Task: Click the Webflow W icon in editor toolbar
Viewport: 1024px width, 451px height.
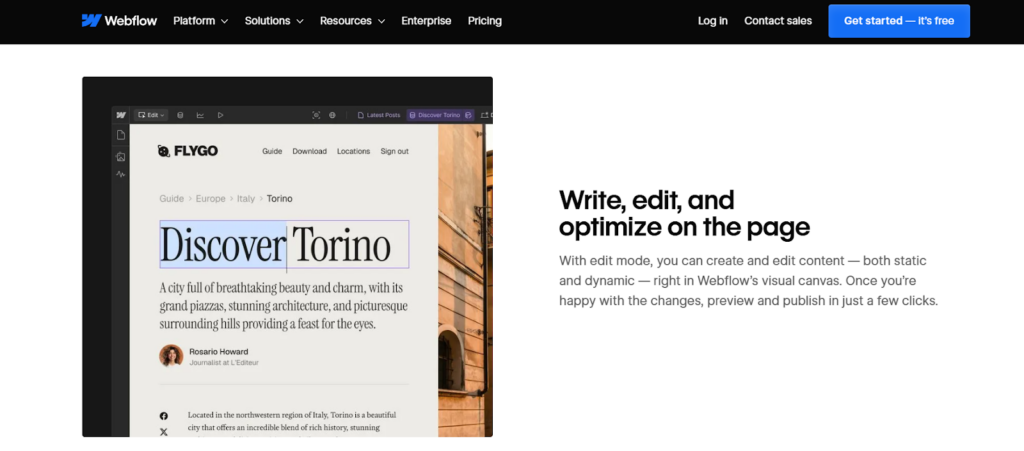Action: [121, 115]
